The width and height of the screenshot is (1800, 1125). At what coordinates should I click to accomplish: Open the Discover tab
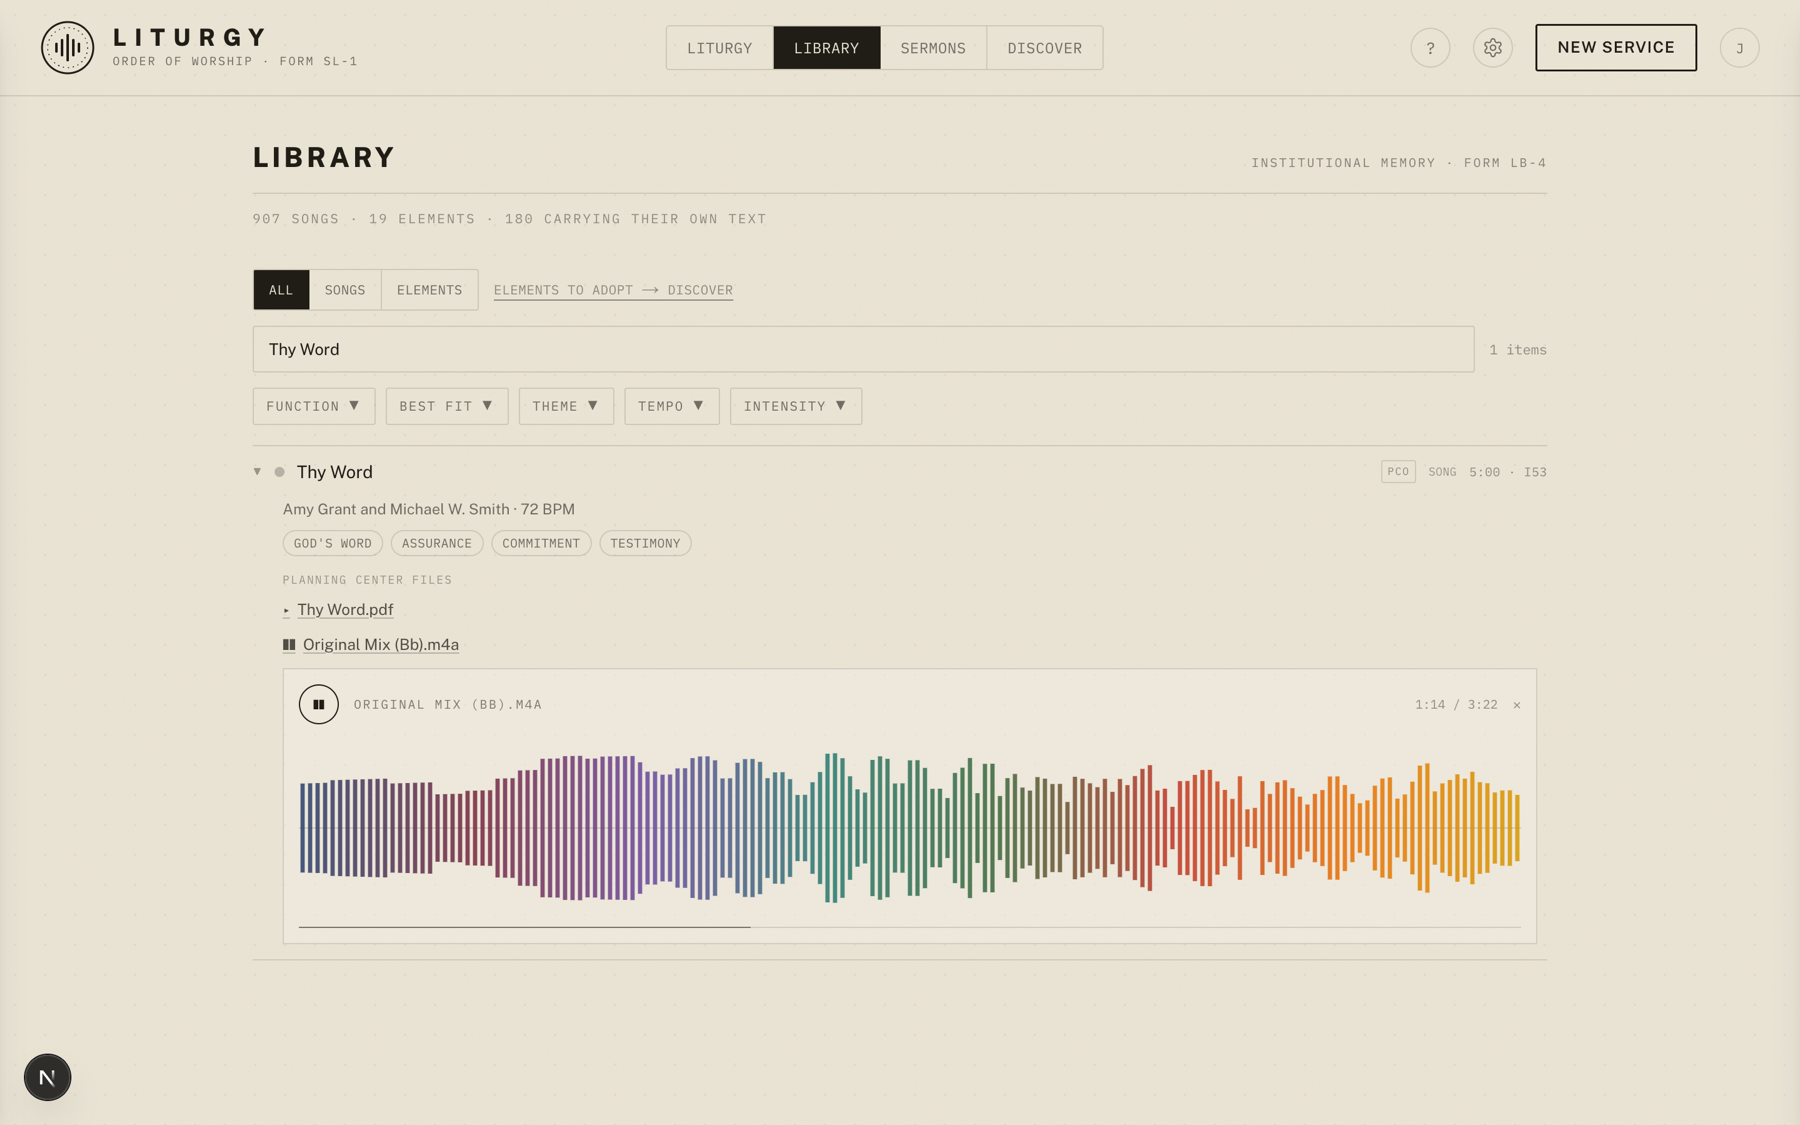pos(1045,48)
